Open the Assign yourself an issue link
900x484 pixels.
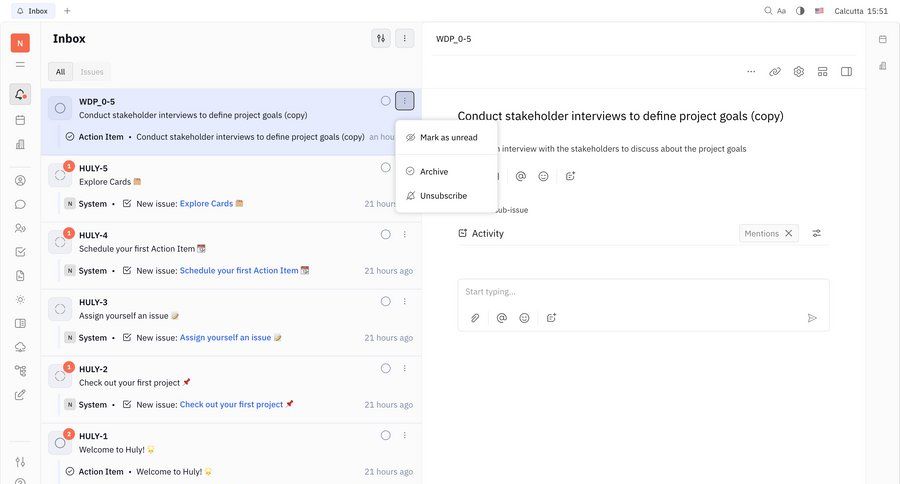230,338
